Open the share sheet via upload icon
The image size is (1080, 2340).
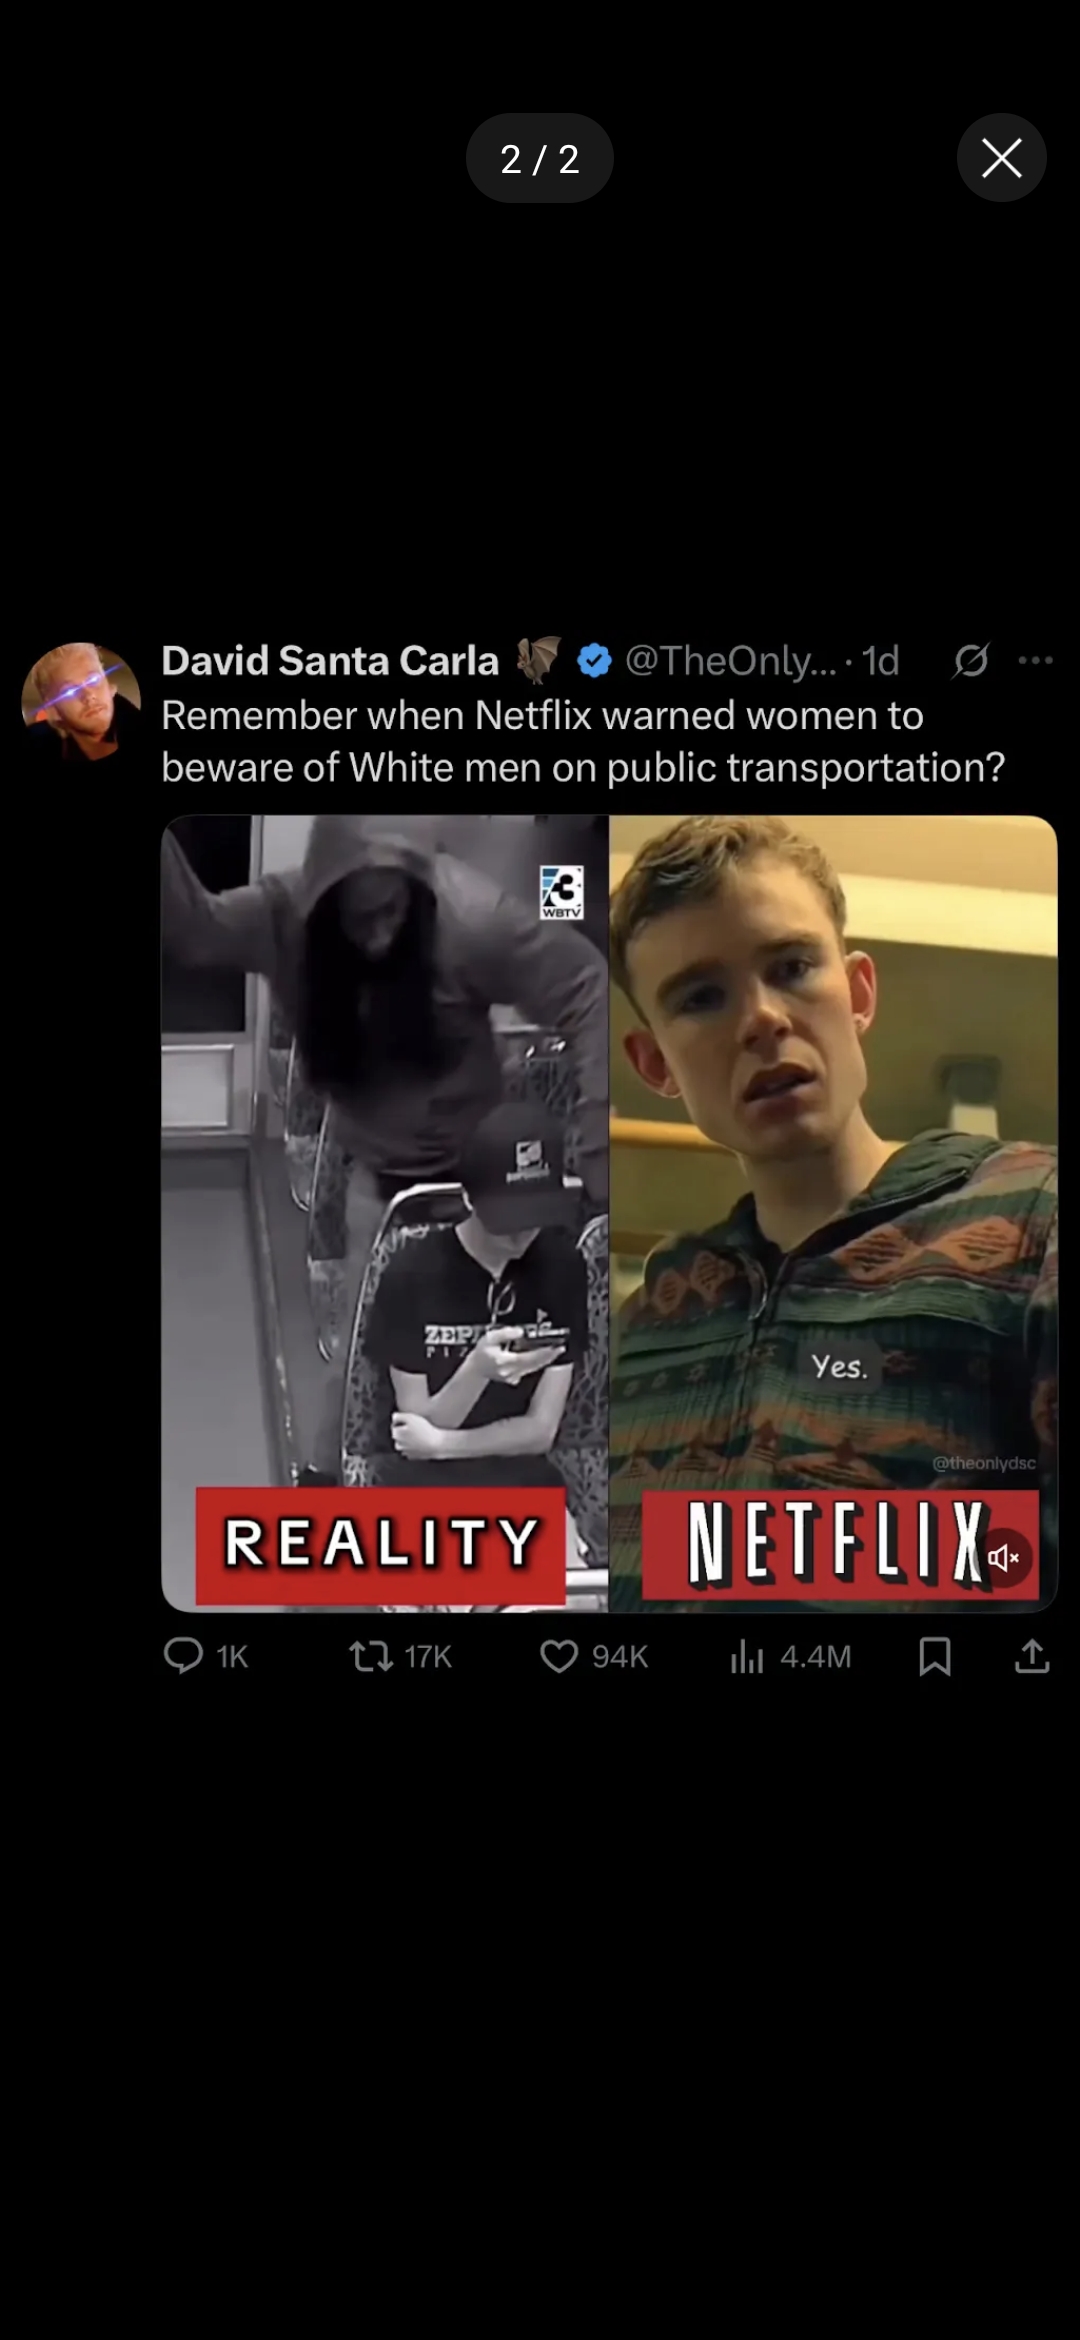click(1032, 1656)
